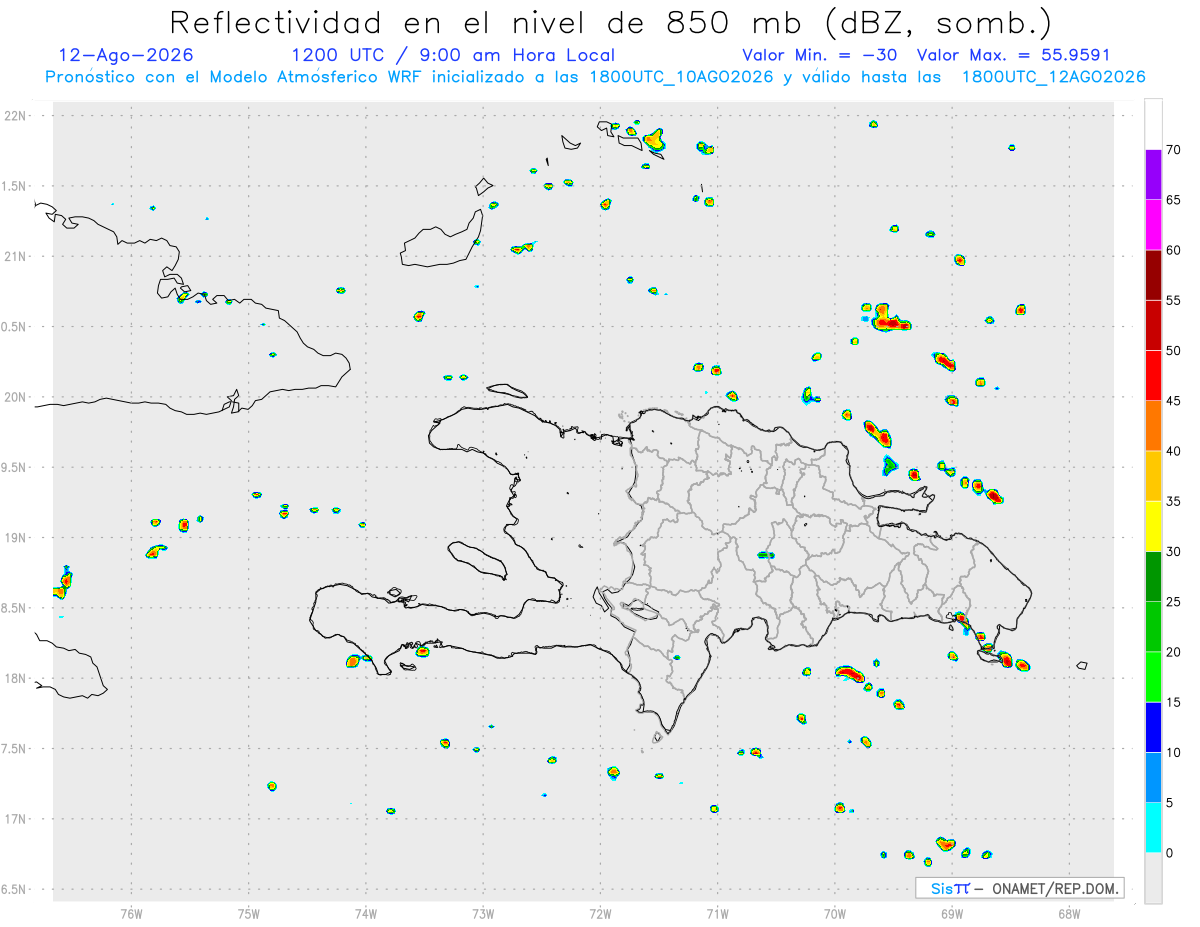Click the latitude label '18N'
Viewport: 1200px width, 927px height.
coord(17,679)
